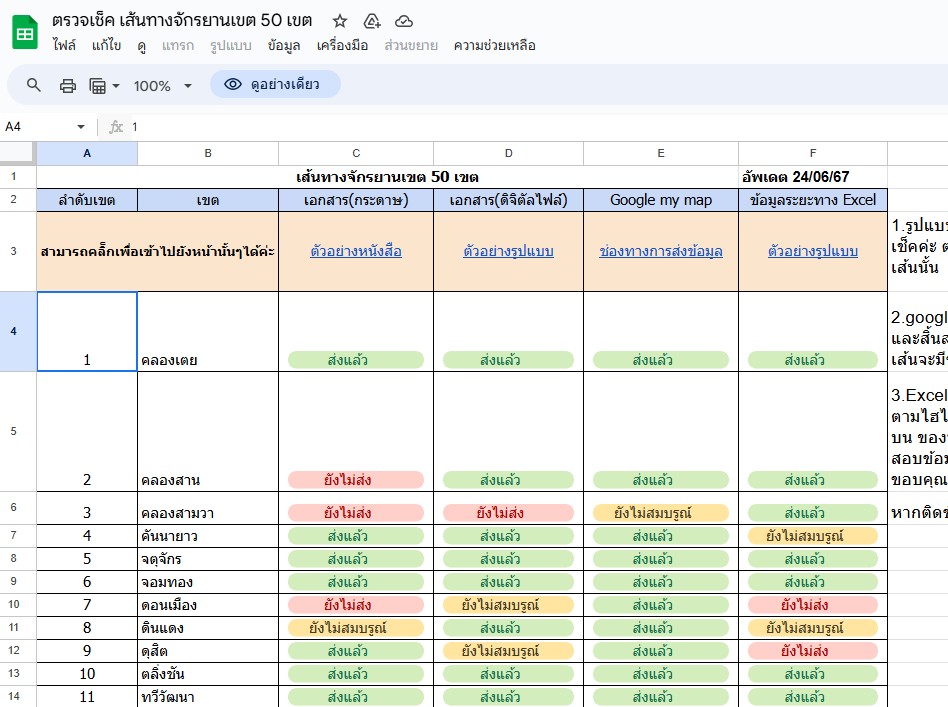This screenshot has height=707, width=948.
Task: Click the add-to-Drive shortcut icon
Action: coord(372,21)
